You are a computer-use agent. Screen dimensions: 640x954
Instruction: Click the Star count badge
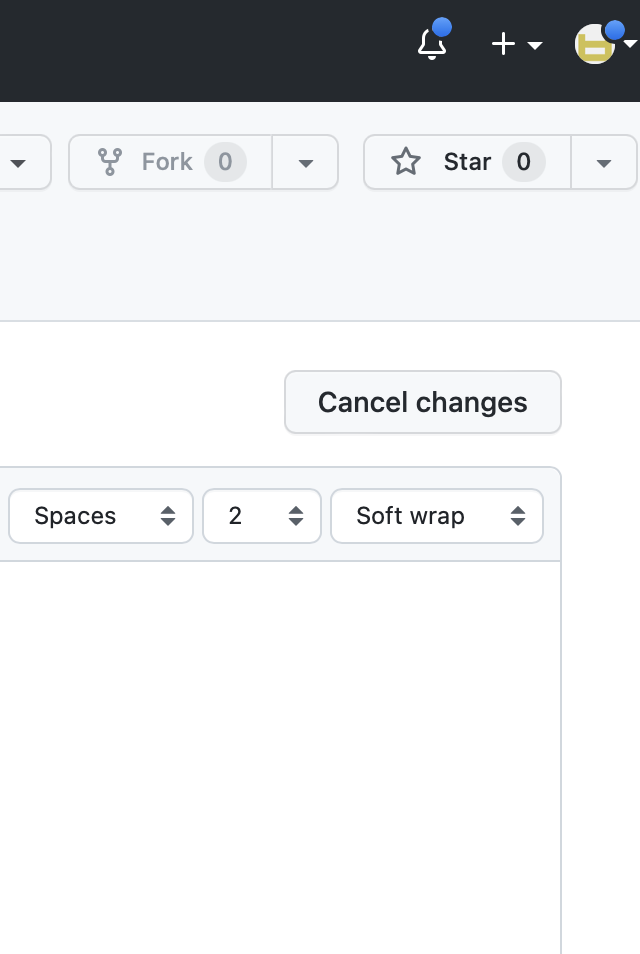[523, 162]
